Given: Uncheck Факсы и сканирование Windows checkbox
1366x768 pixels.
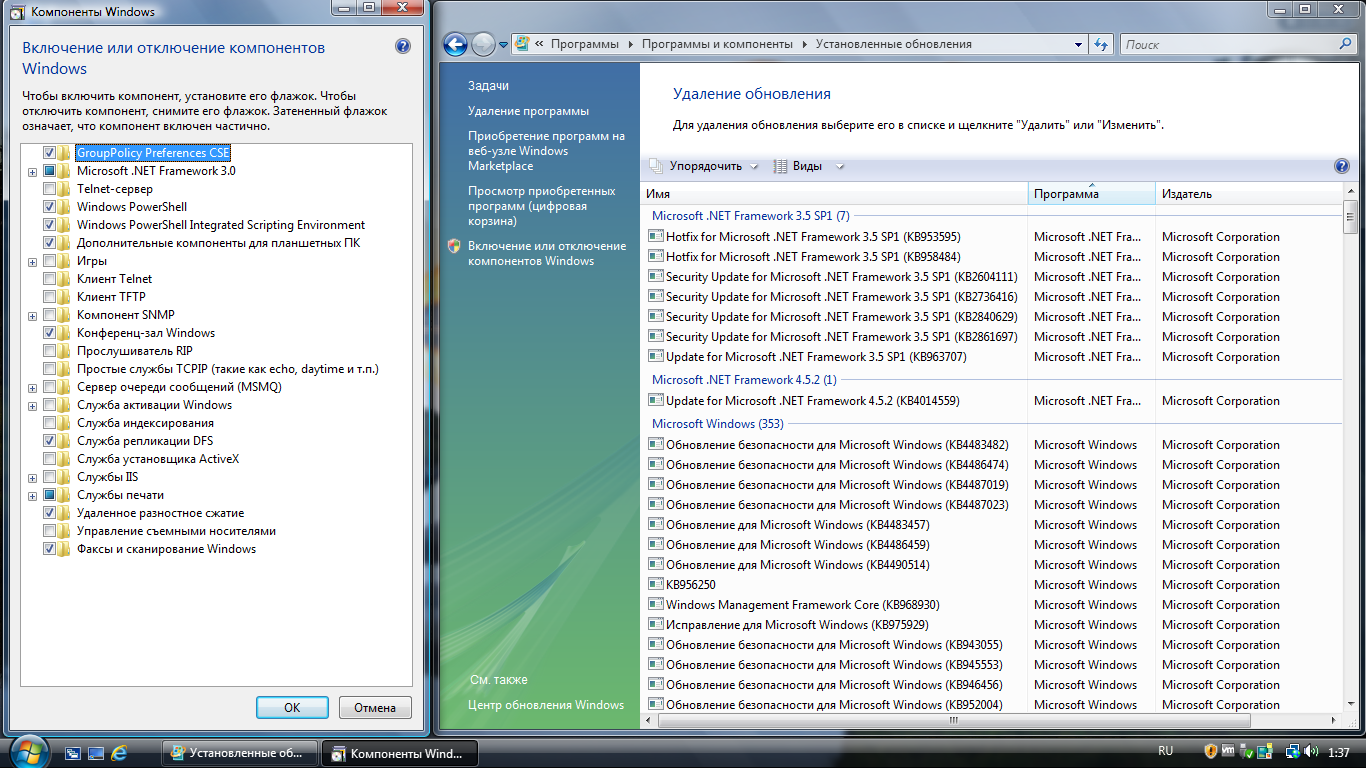Looking at the screenshot, I should point(49,549).
